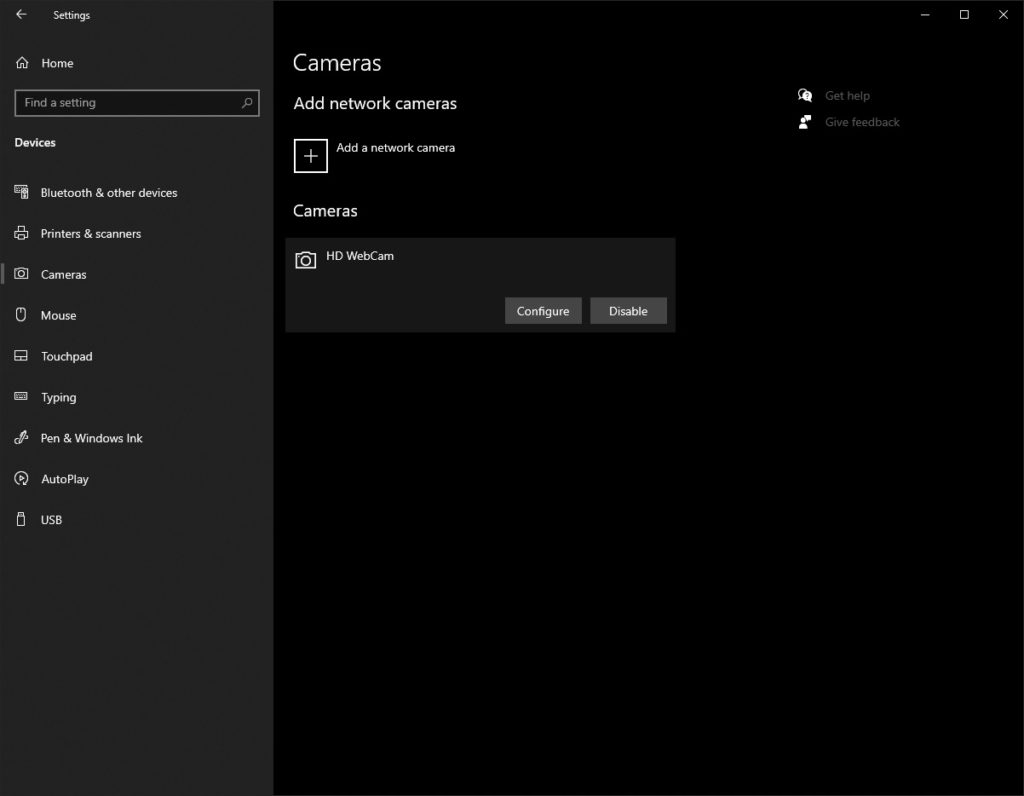Configure the HD WebCam
Screen dimensions: 1024x796
point(543,311)
